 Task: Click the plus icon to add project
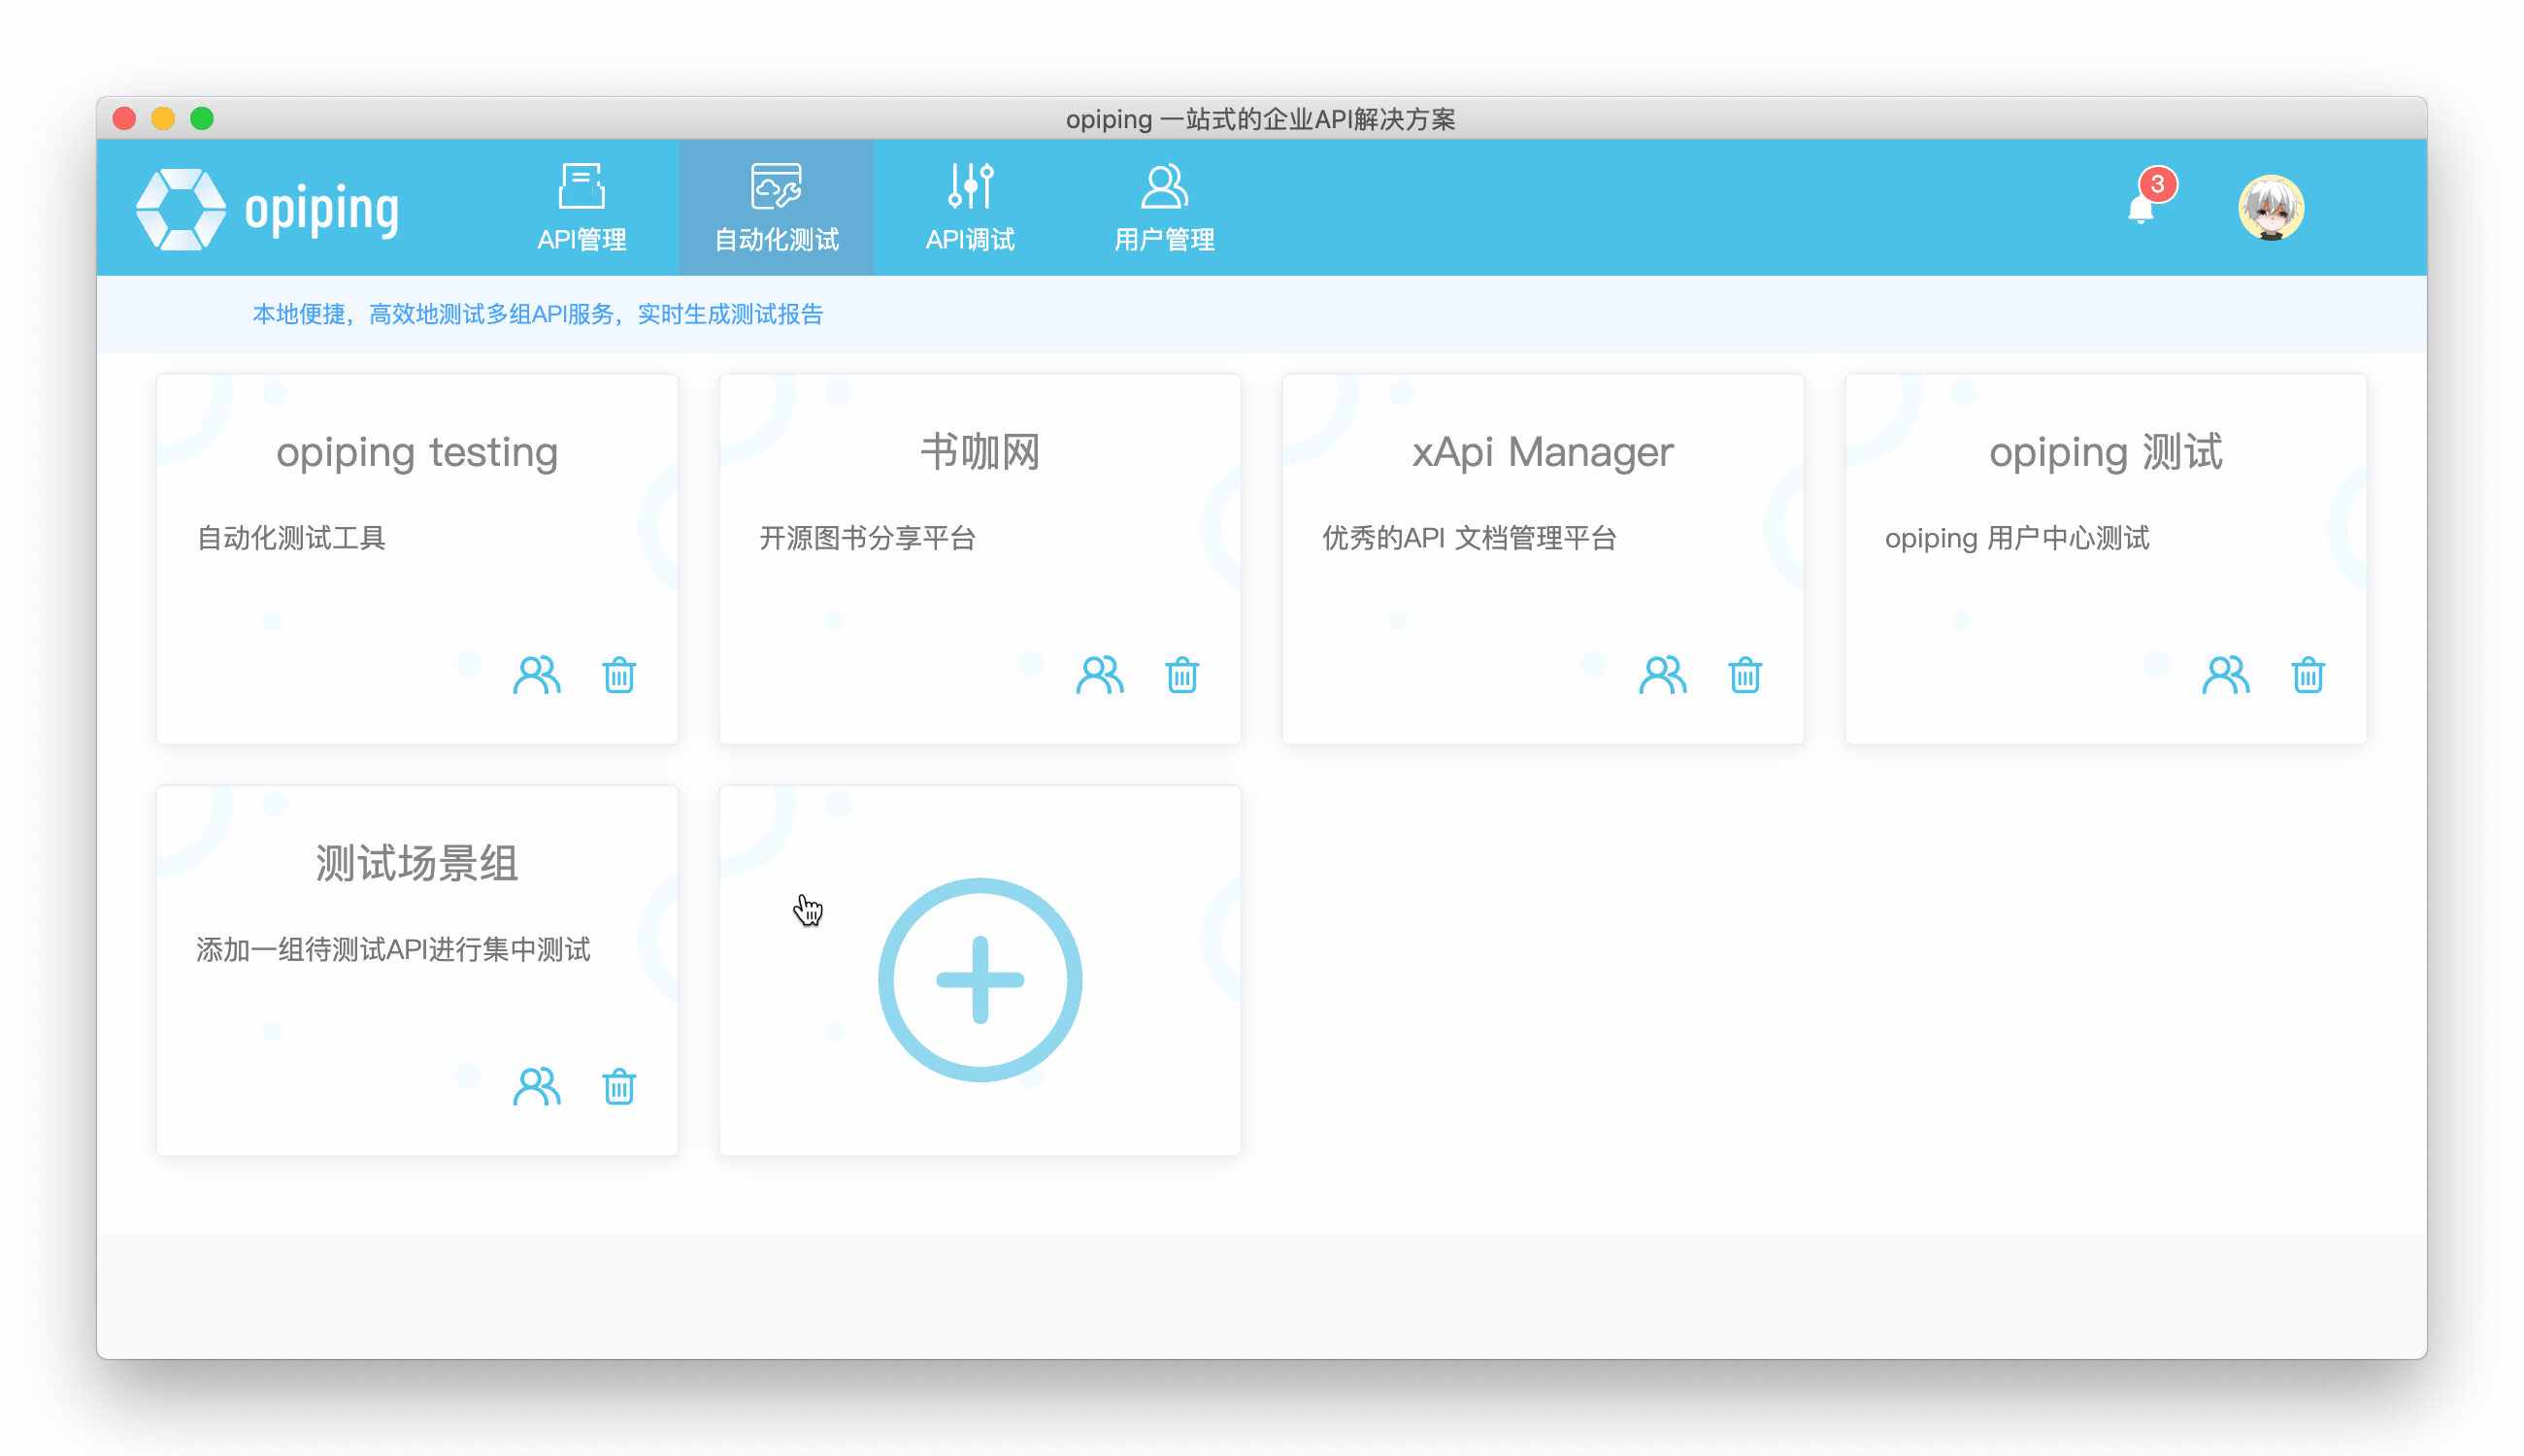980,979
